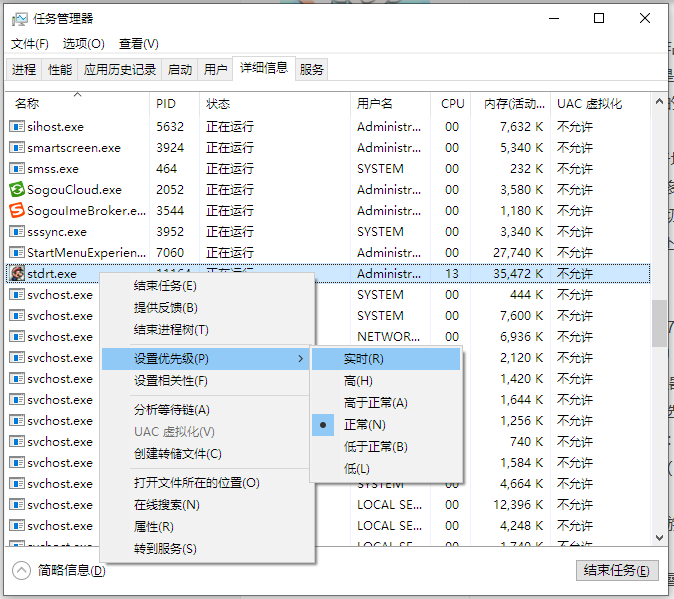
Task: Click the circled arrow beside 简略信息
Action: point(21,571)
